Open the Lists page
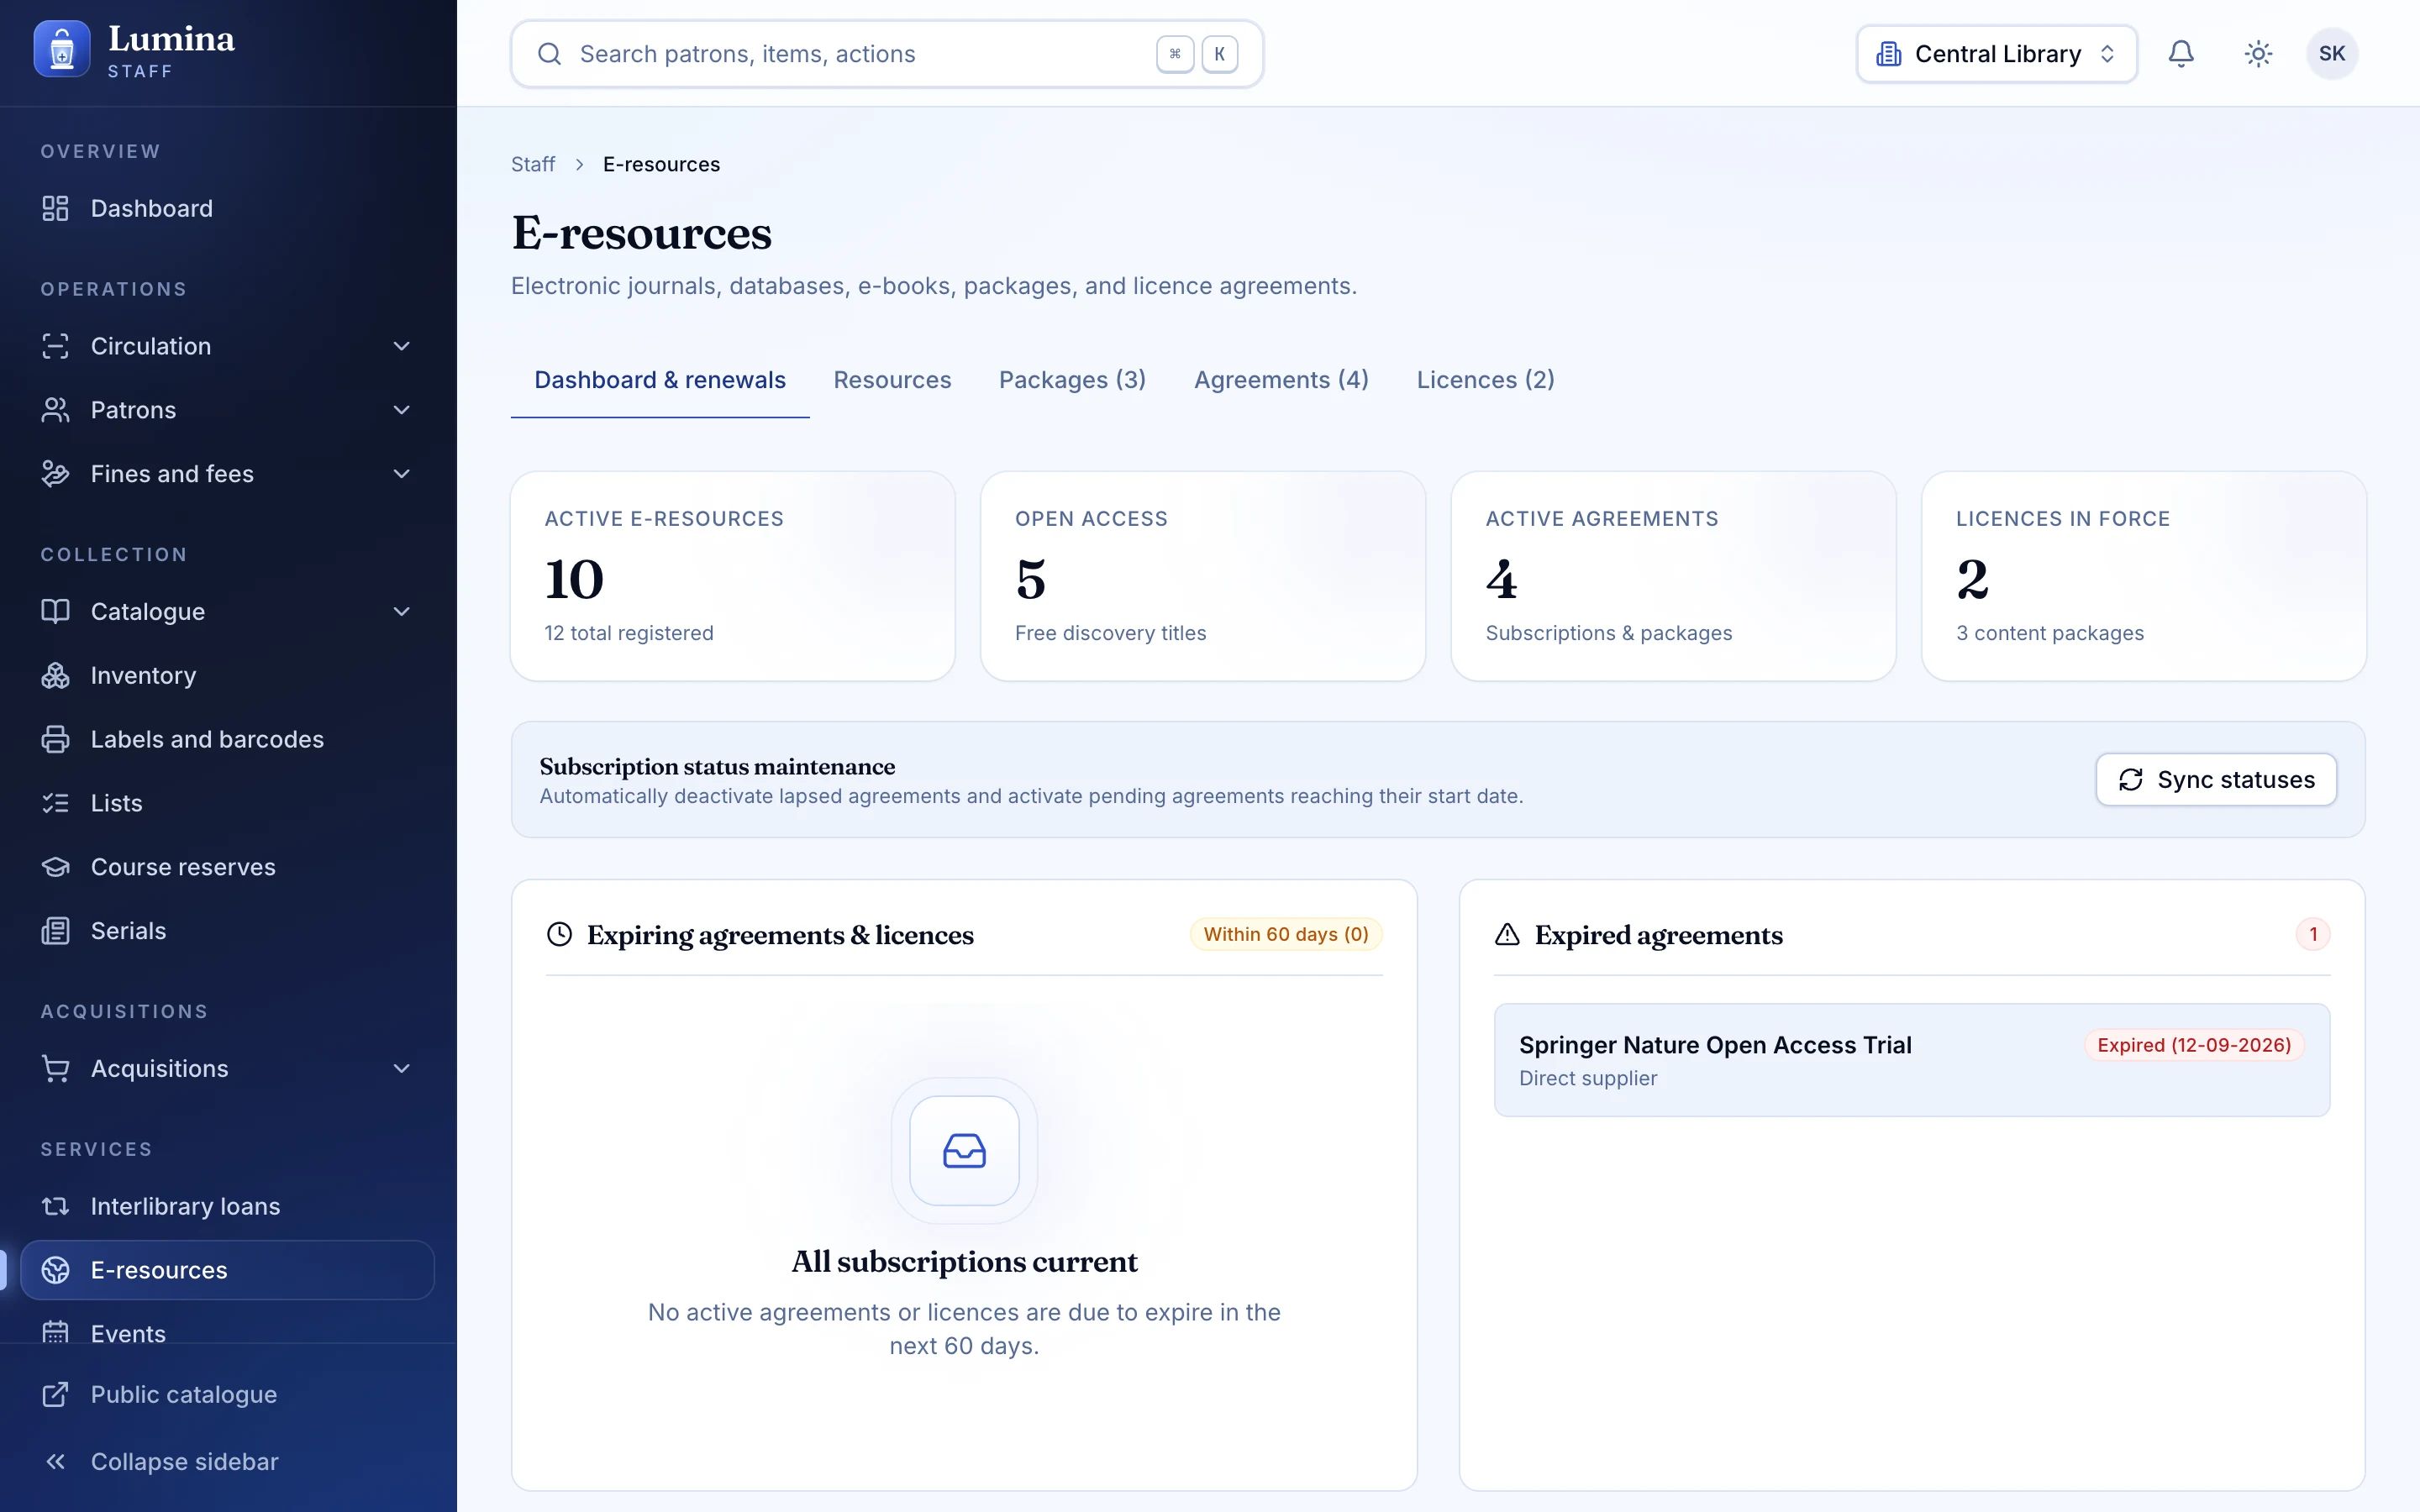 tap(228, 803)
